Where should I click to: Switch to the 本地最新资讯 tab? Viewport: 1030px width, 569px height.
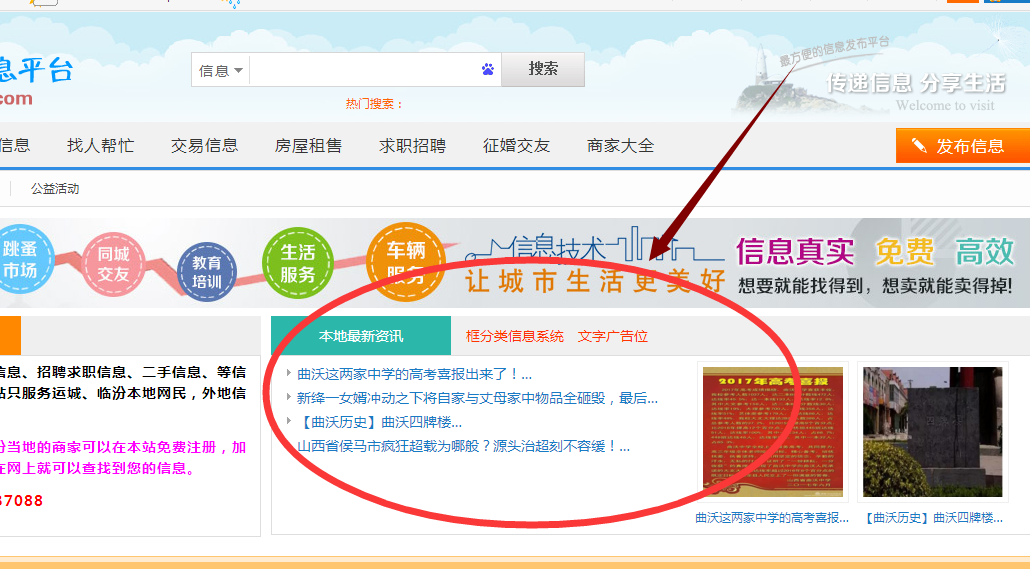click(x=361, y=336)
